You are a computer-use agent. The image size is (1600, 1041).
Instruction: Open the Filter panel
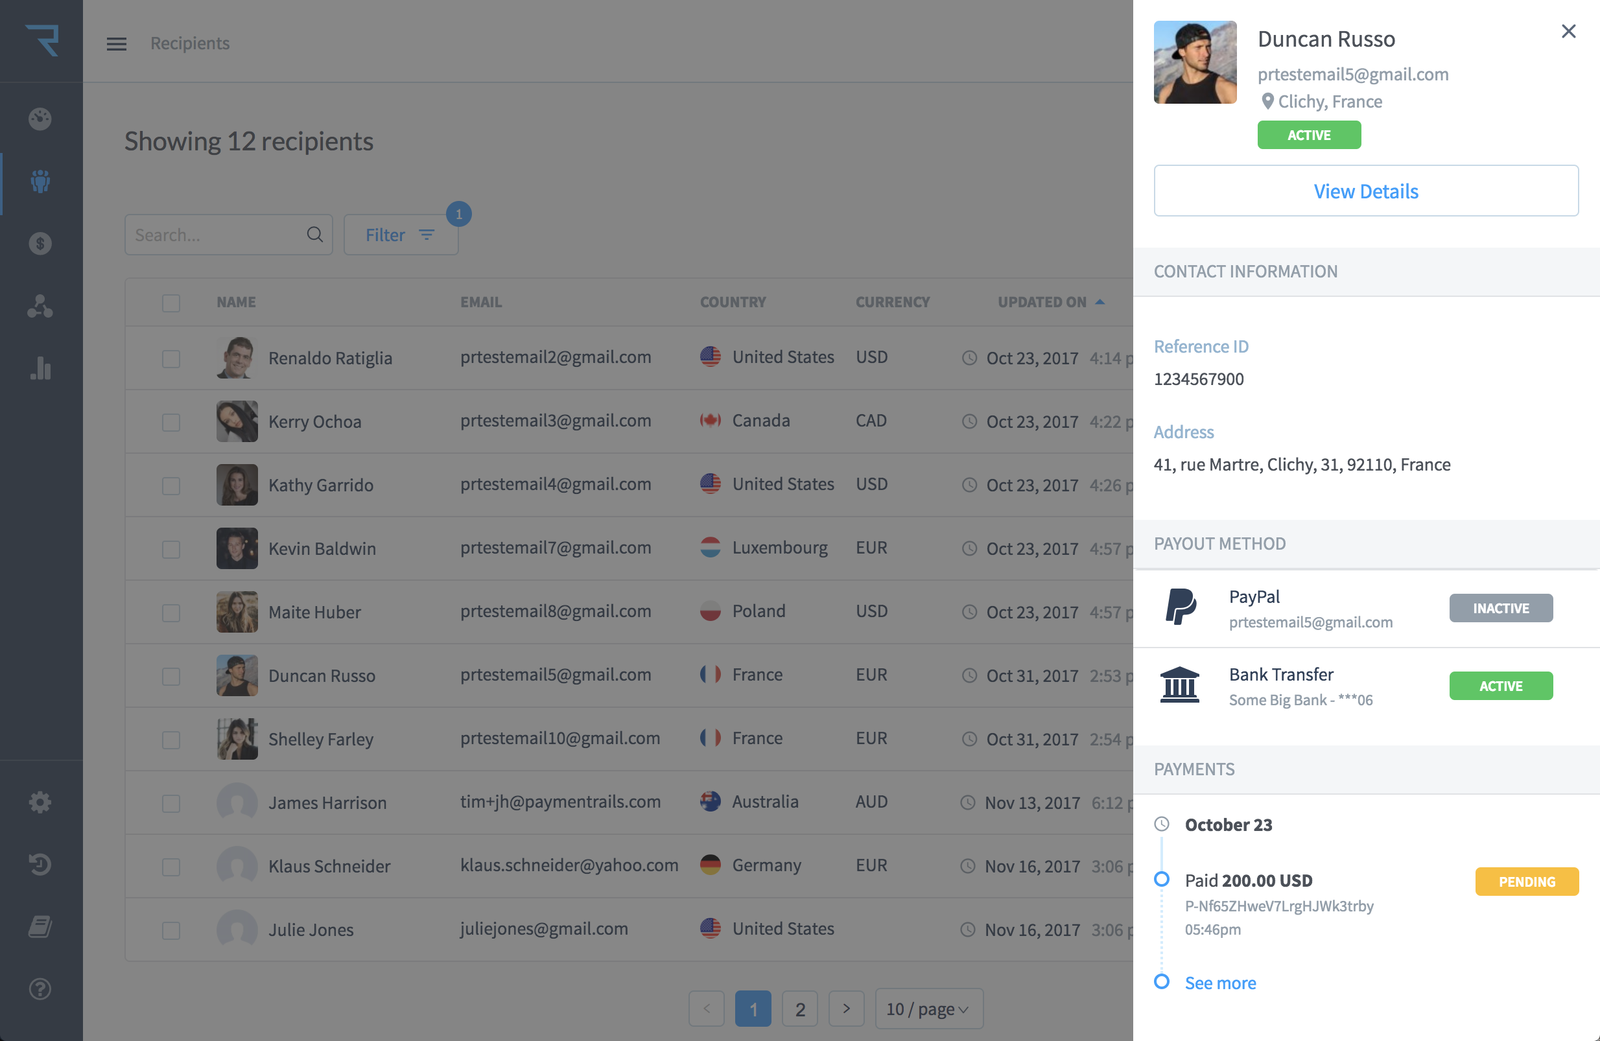pos(400,234)
